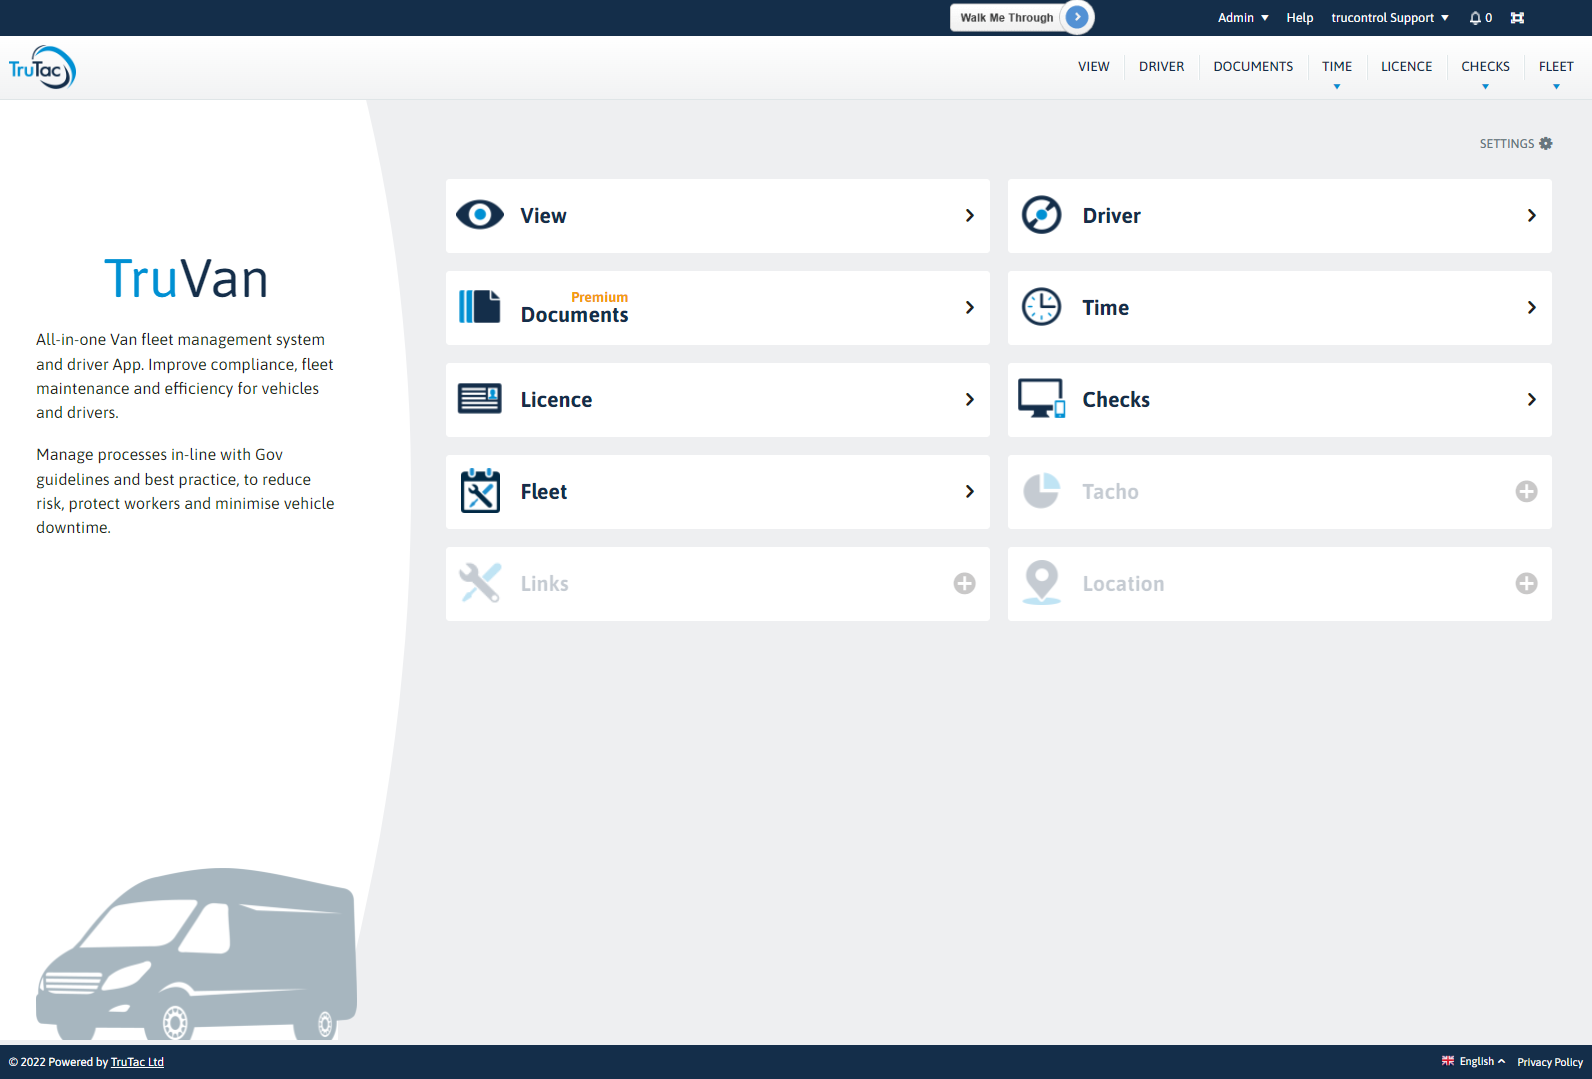This screenshot has height=1079, width=1592.
Task: Click the Checks monitor icon
Action: pyautogui.click(x=1041, y=399)
